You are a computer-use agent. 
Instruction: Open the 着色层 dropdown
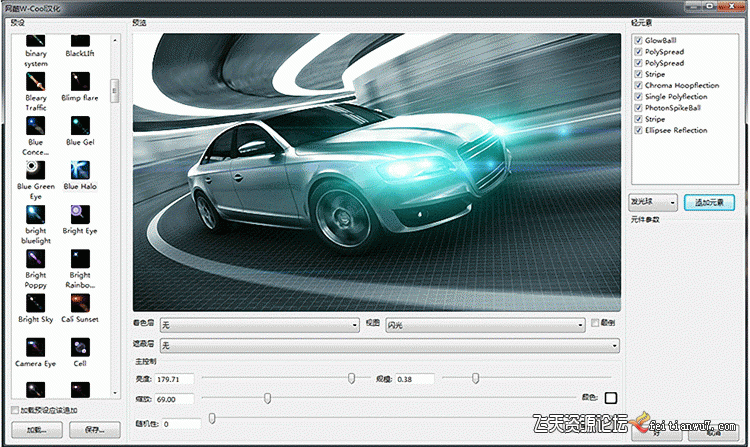pyautogui.click(x=259, y=325)
